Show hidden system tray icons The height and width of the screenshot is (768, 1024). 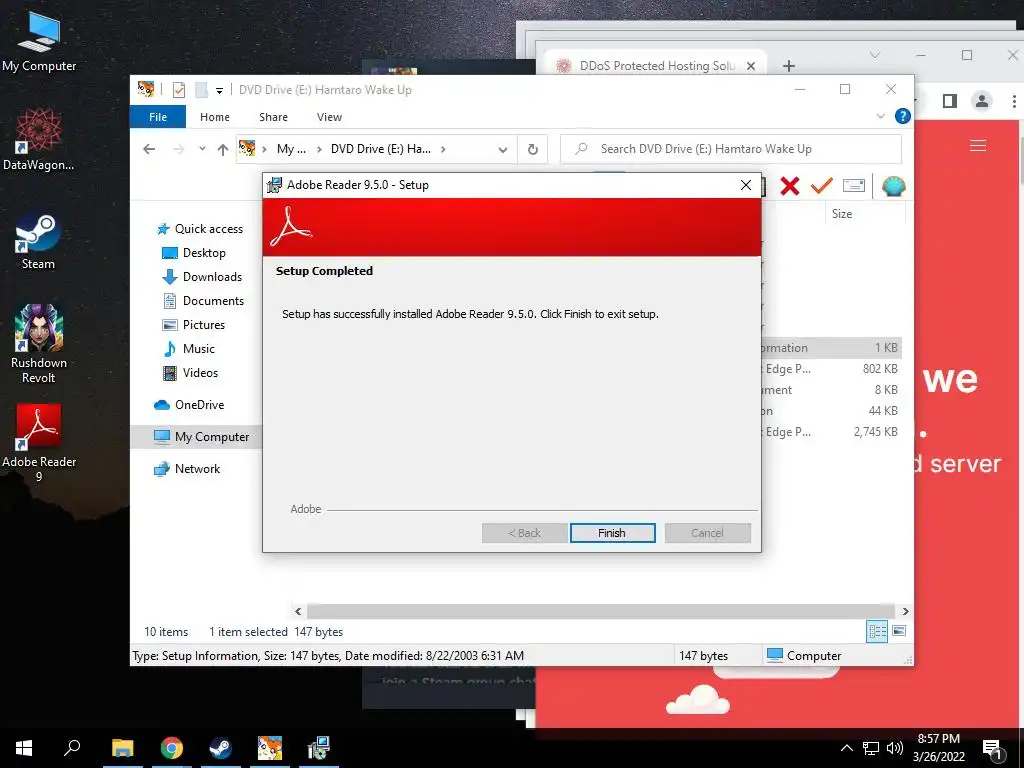point(846,748)
